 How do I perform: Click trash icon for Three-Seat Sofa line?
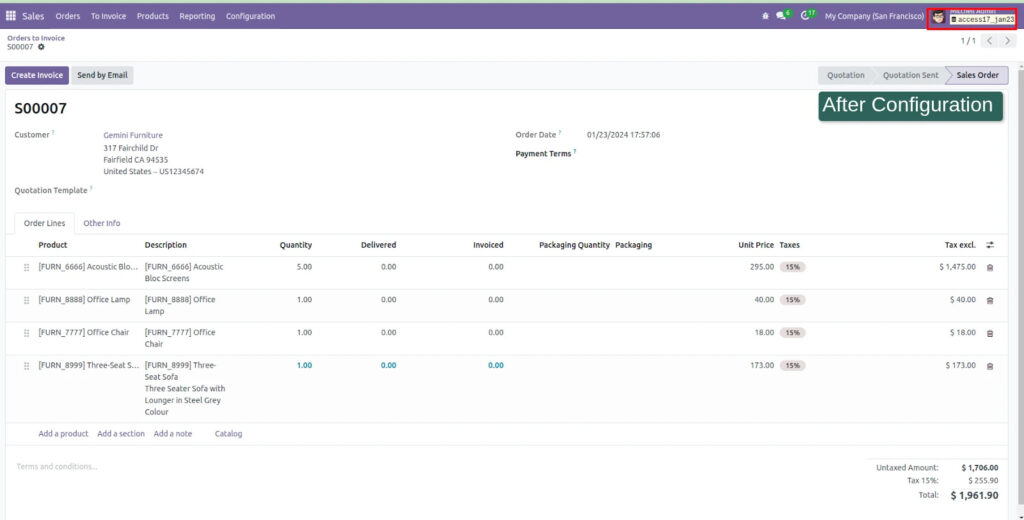[x=990, y=366]
